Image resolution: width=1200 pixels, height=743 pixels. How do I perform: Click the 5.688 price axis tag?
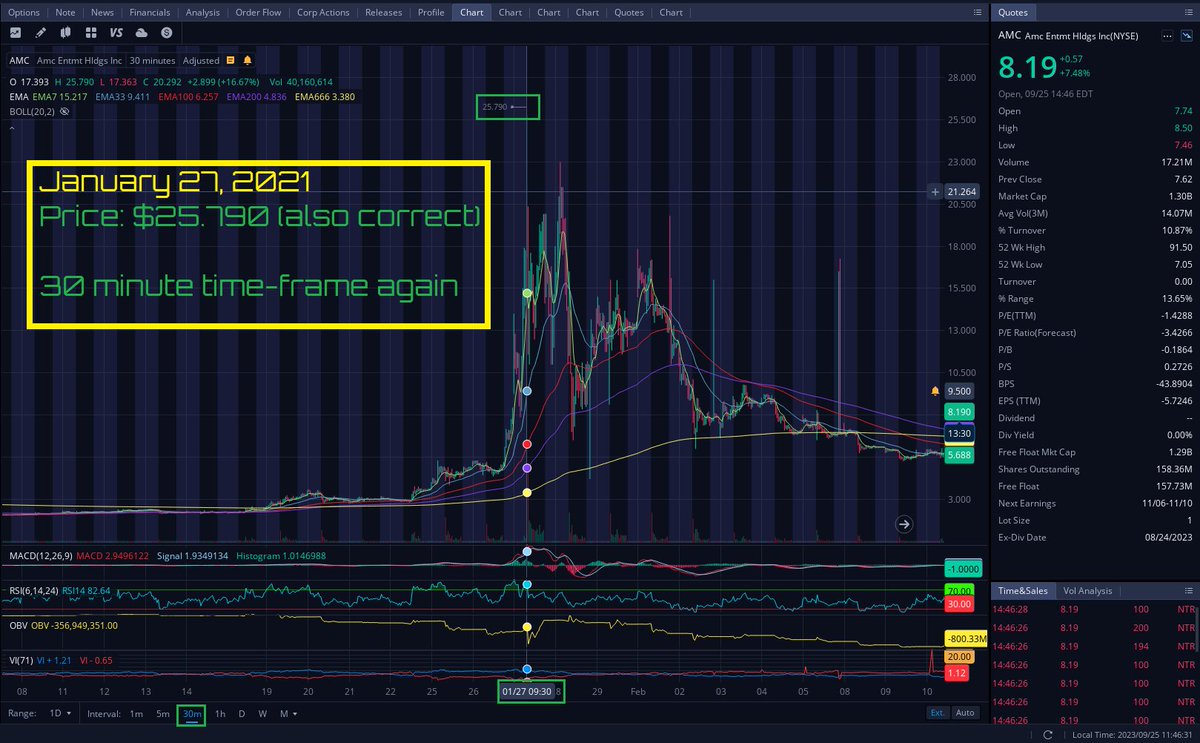click(957, 455)
